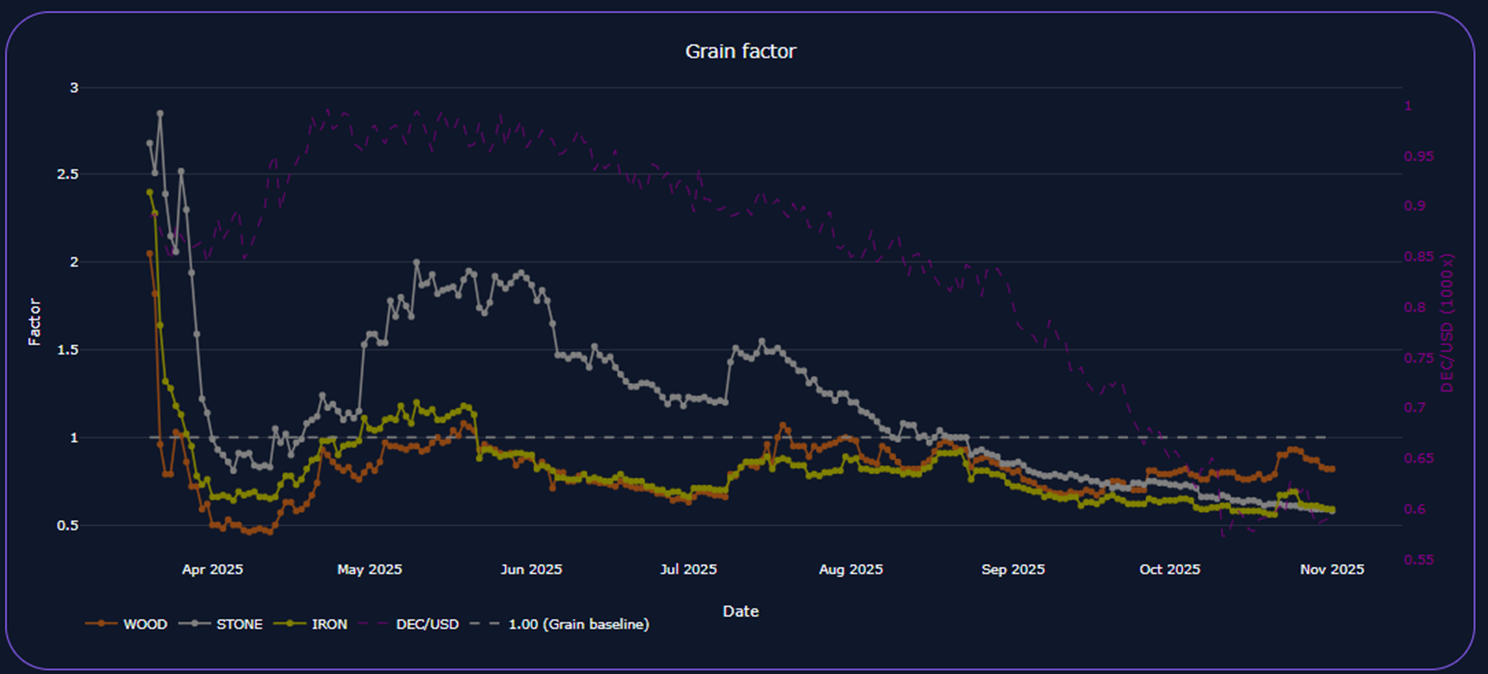Click the 'May 2025' x-axis label
Screen dimensions: 1488x674
click(370, 570)
